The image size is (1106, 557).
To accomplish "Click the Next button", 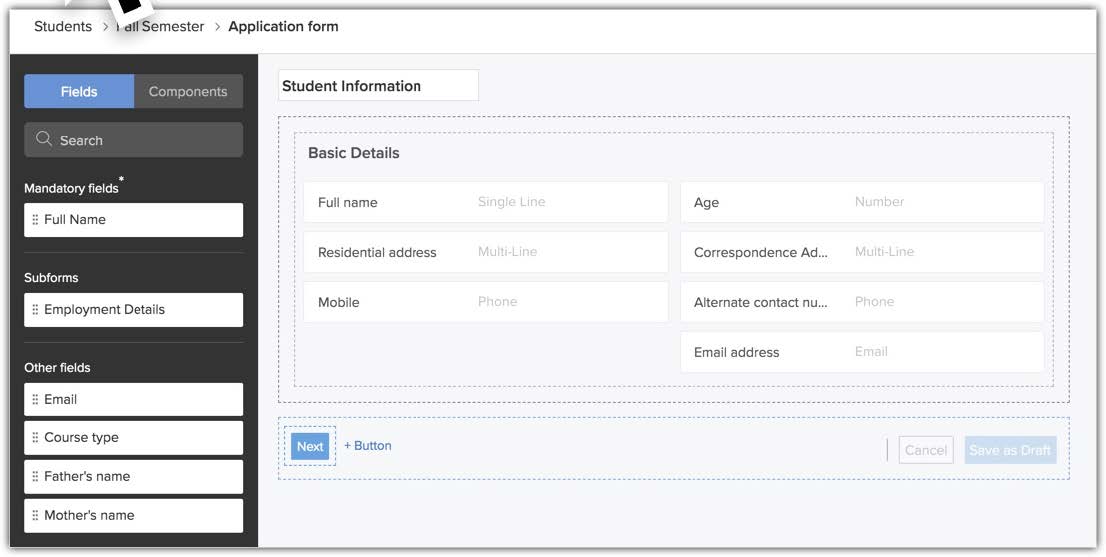I will point(310,446).
